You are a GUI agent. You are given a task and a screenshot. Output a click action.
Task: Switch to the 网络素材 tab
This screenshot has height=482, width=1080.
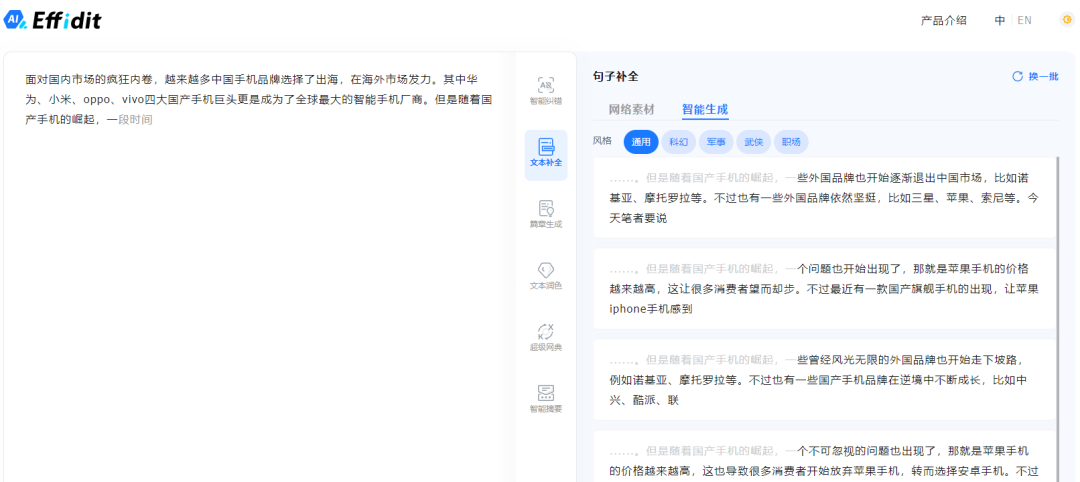point(631,109)
